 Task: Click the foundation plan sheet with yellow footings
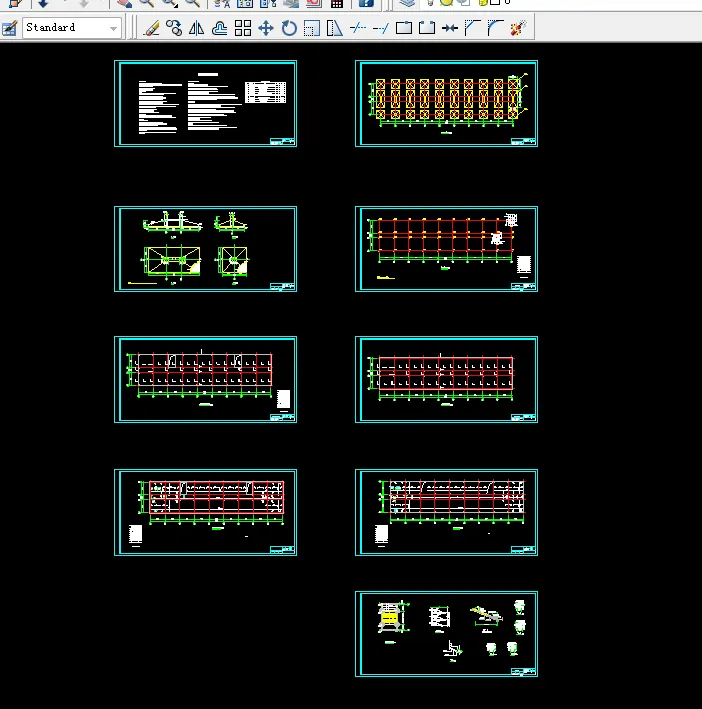(x=447, y=104)
